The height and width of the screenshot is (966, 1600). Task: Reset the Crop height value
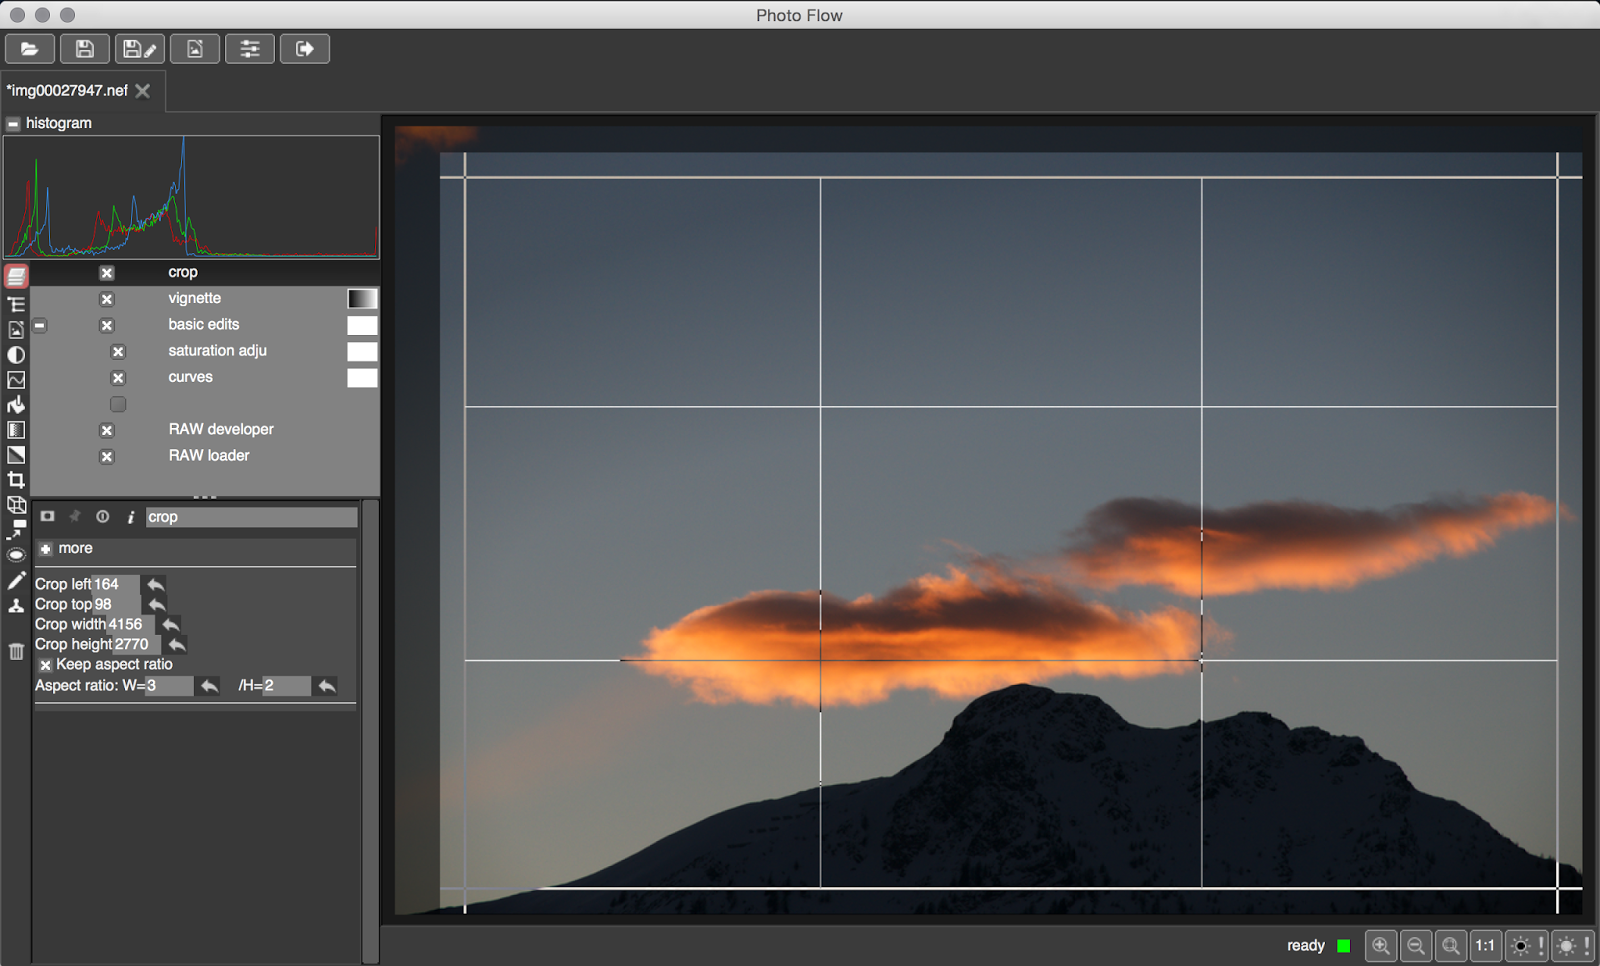tap(177, 645)
